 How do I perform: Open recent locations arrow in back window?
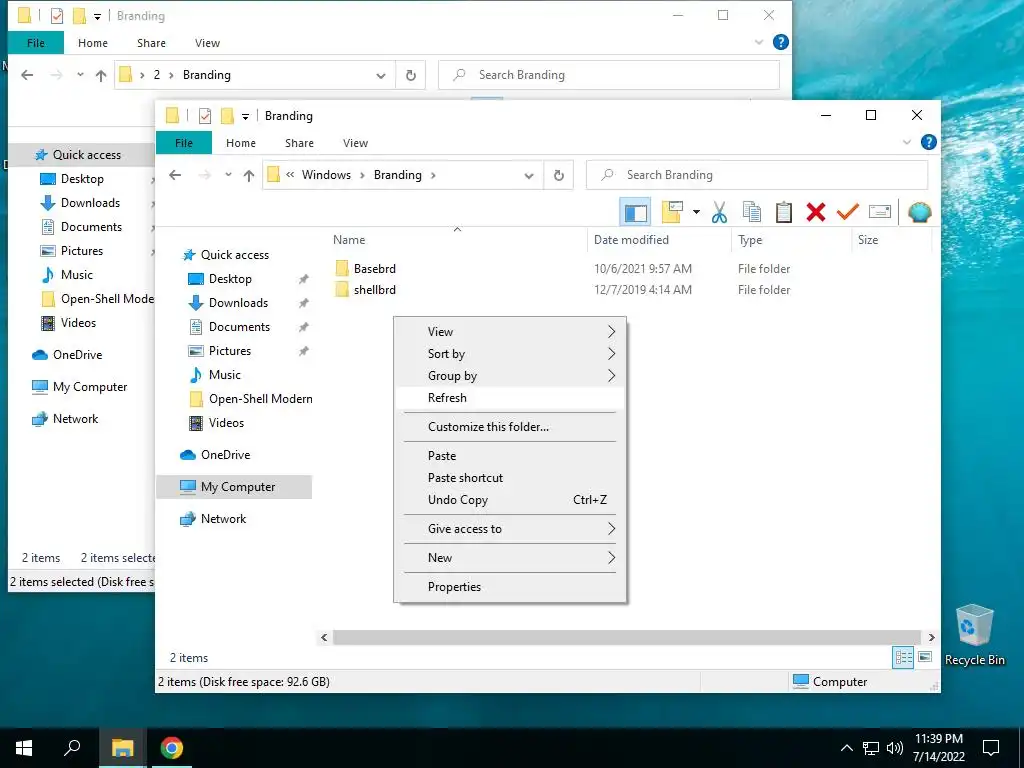click(x=80, y=75)
